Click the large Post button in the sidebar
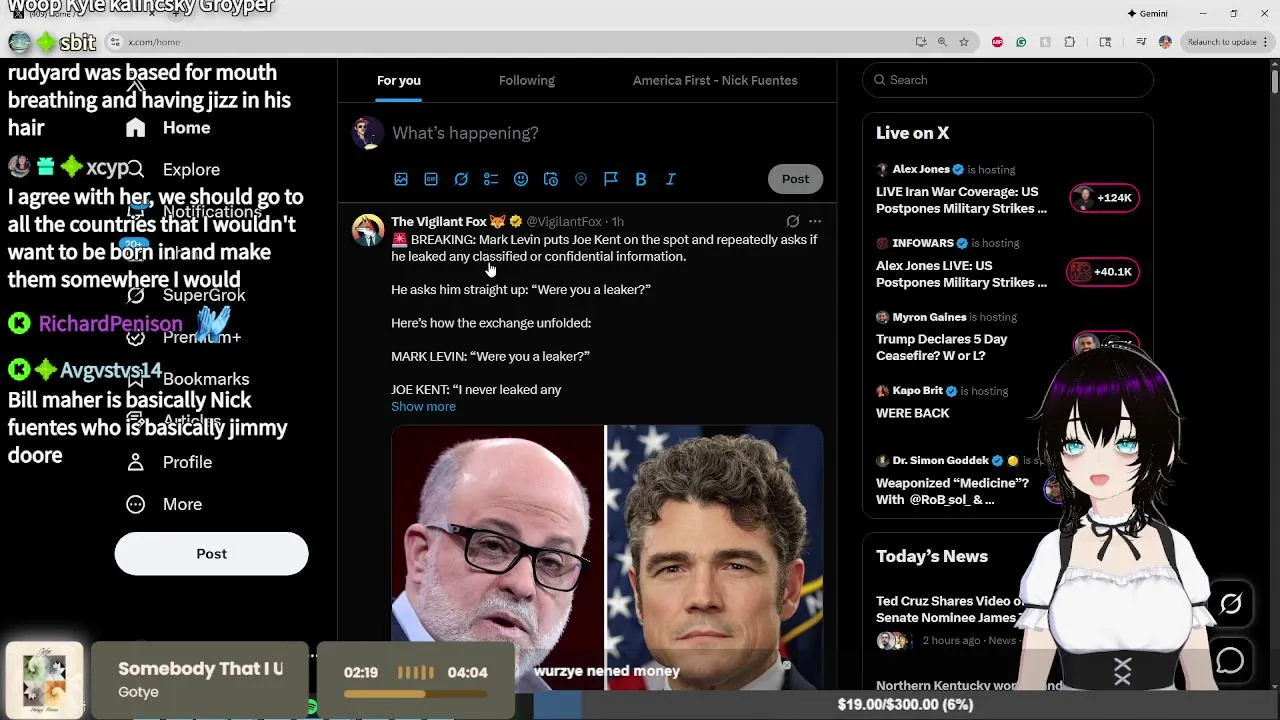The height and width of the screenshot is (720, 1280). click(211, 553)
